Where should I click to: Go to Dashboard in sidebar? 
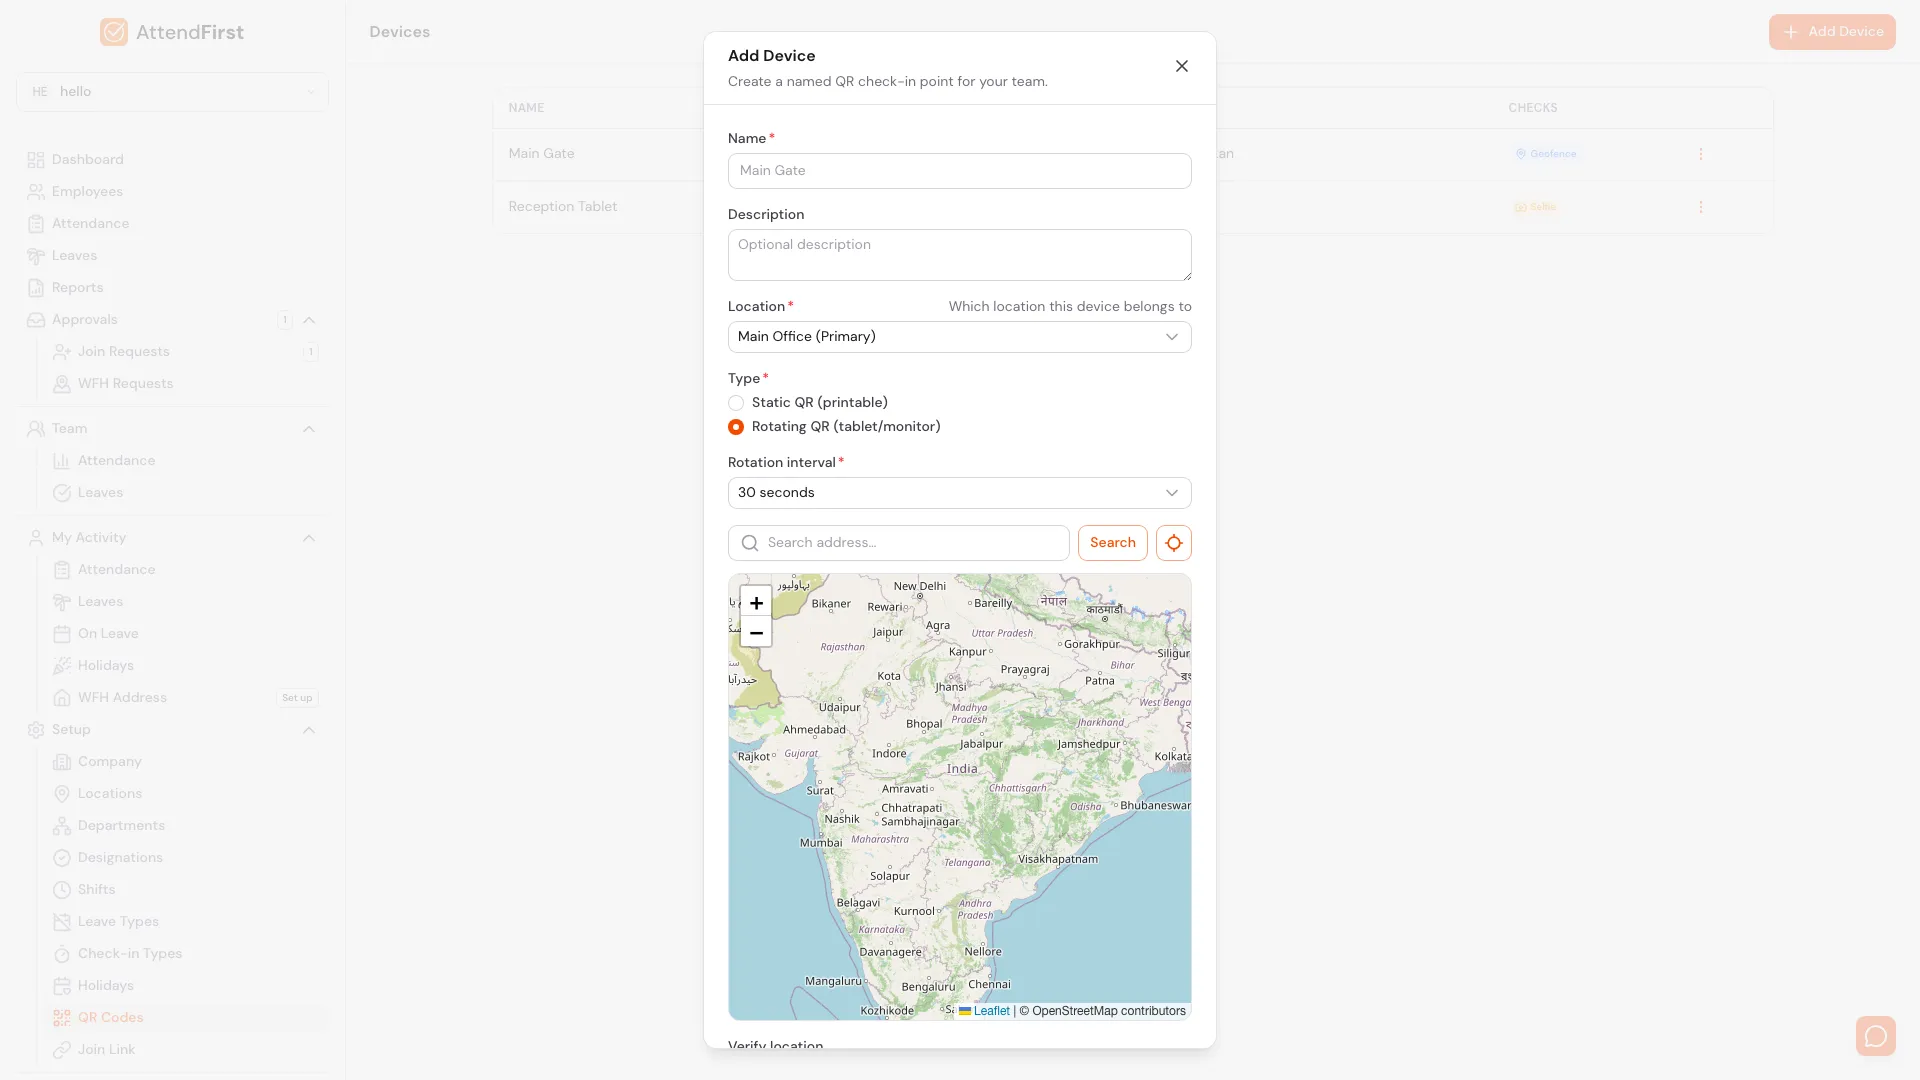coord(88,160)
